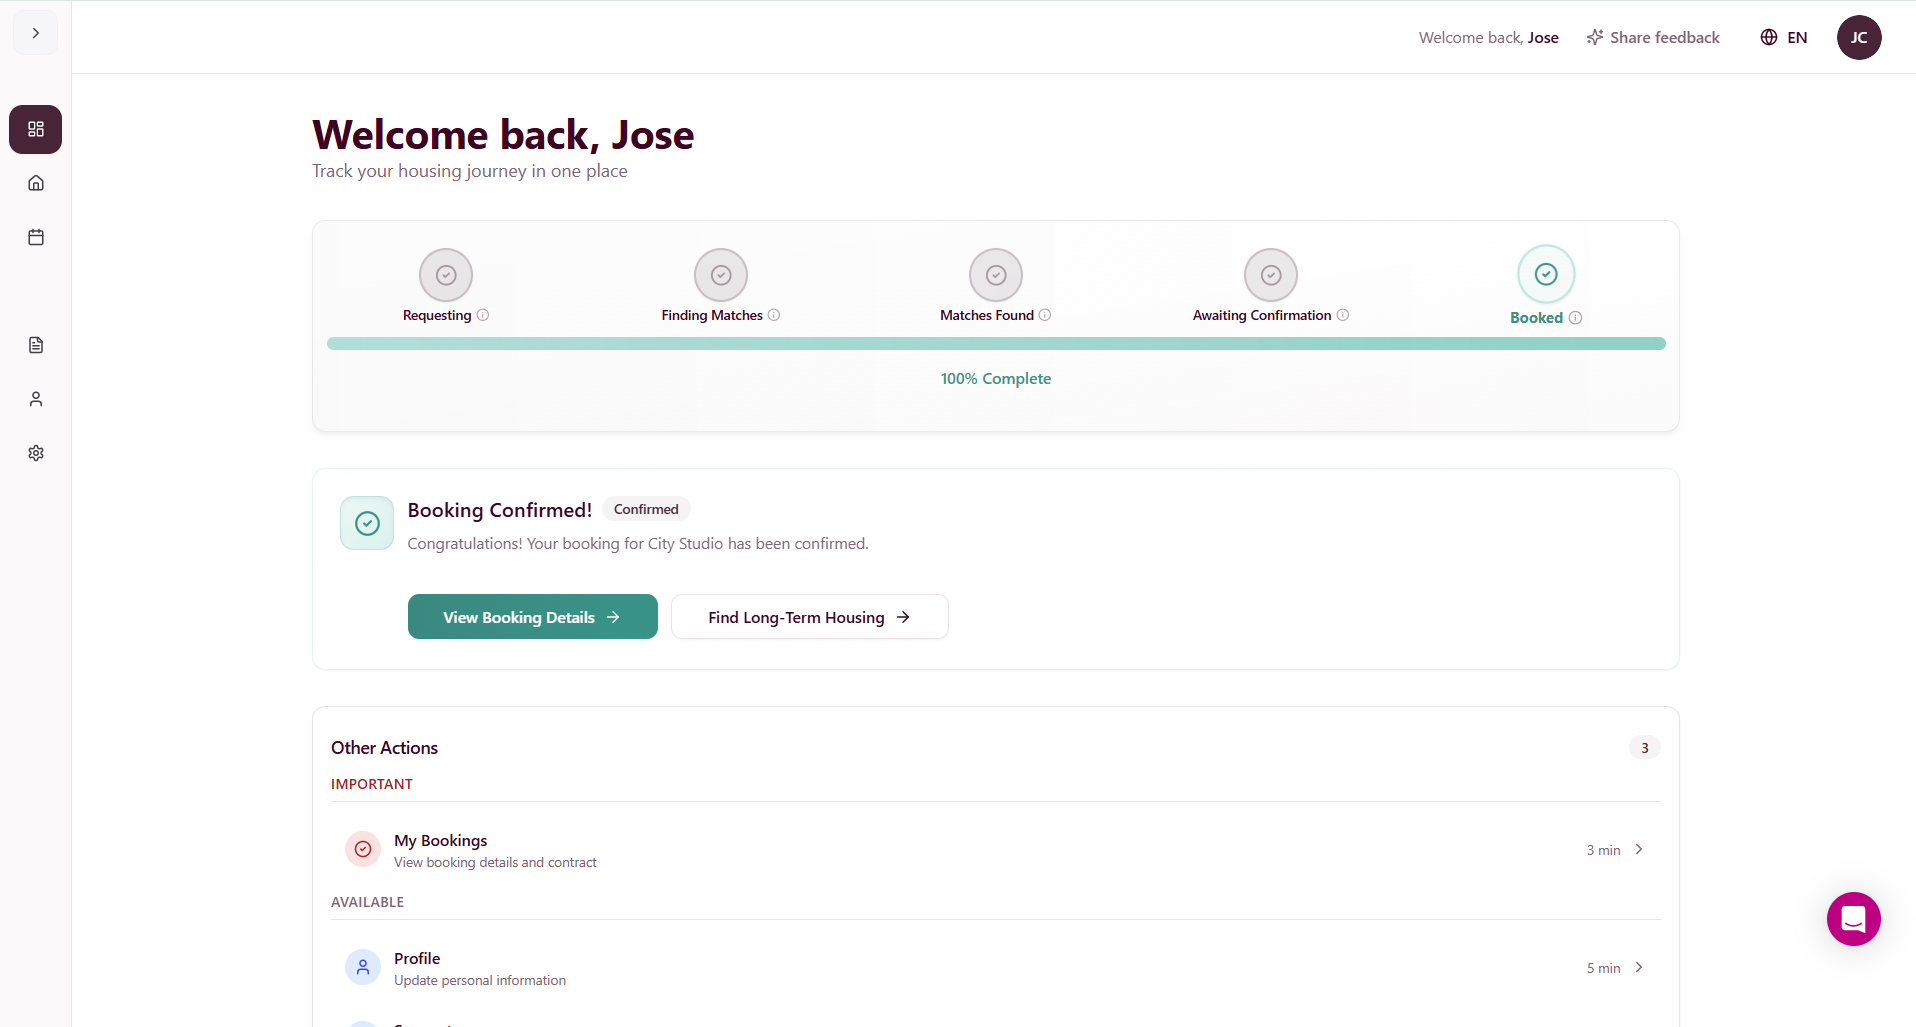Click the Matches Found step circle
This screenshot has width=1916, height=1027.
[996, 275]
